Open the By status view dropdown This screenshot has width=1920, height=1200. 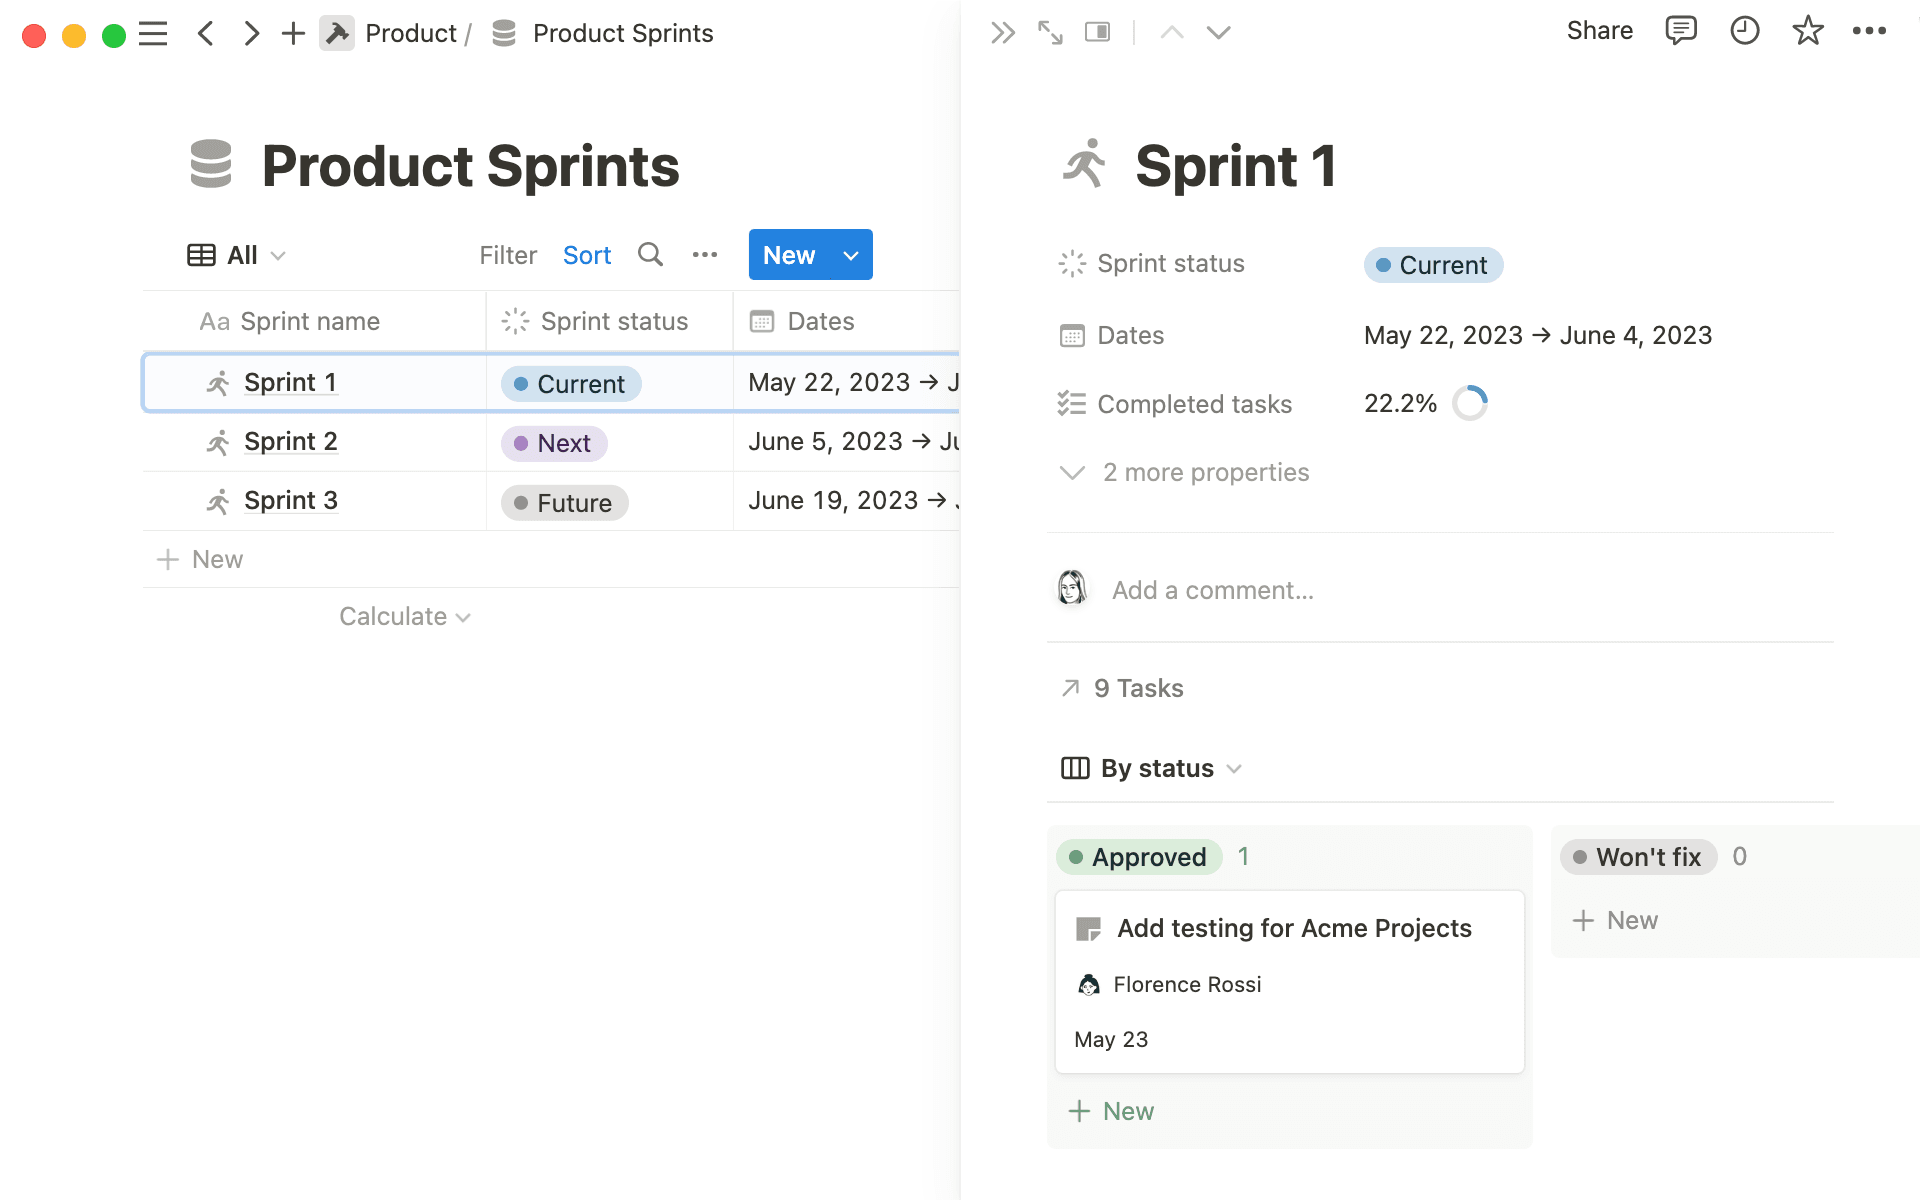1150,768
